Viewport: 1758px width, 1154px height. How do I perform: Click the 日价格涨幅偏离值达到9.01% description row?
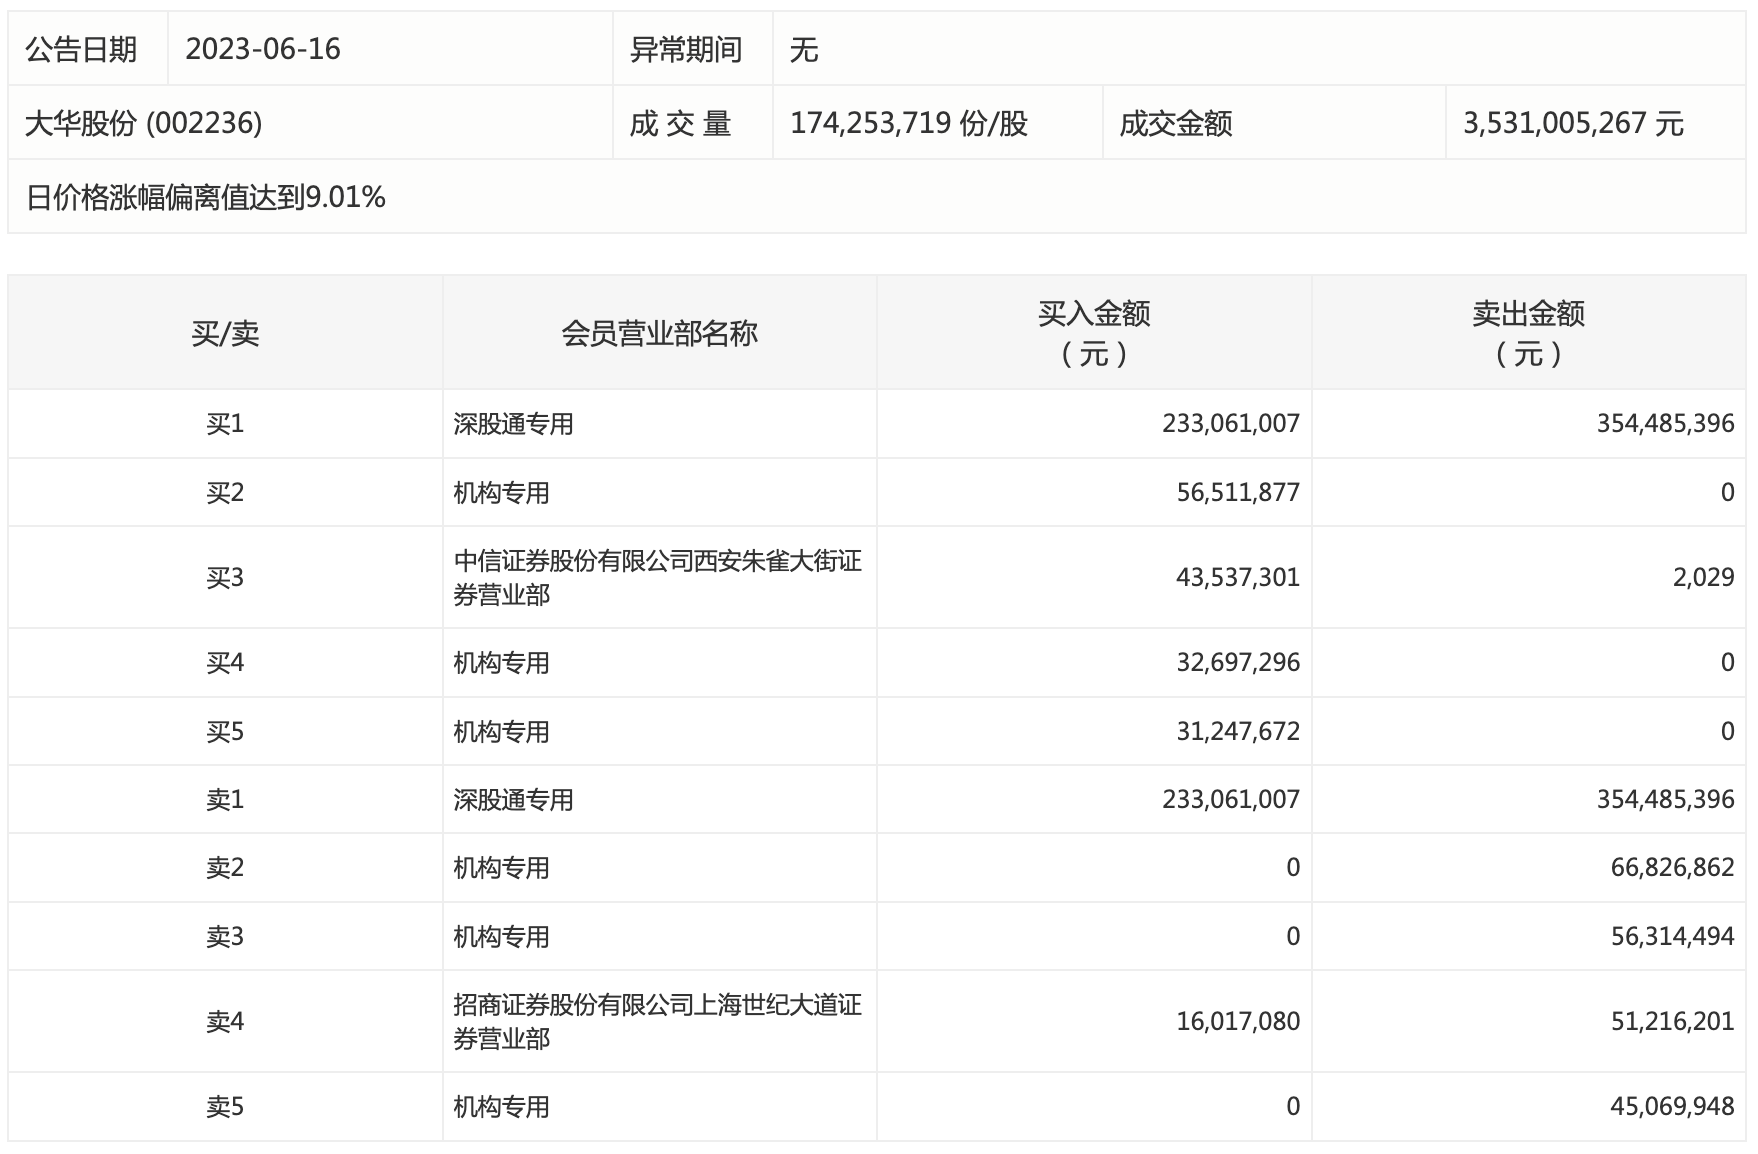(206, 197)
